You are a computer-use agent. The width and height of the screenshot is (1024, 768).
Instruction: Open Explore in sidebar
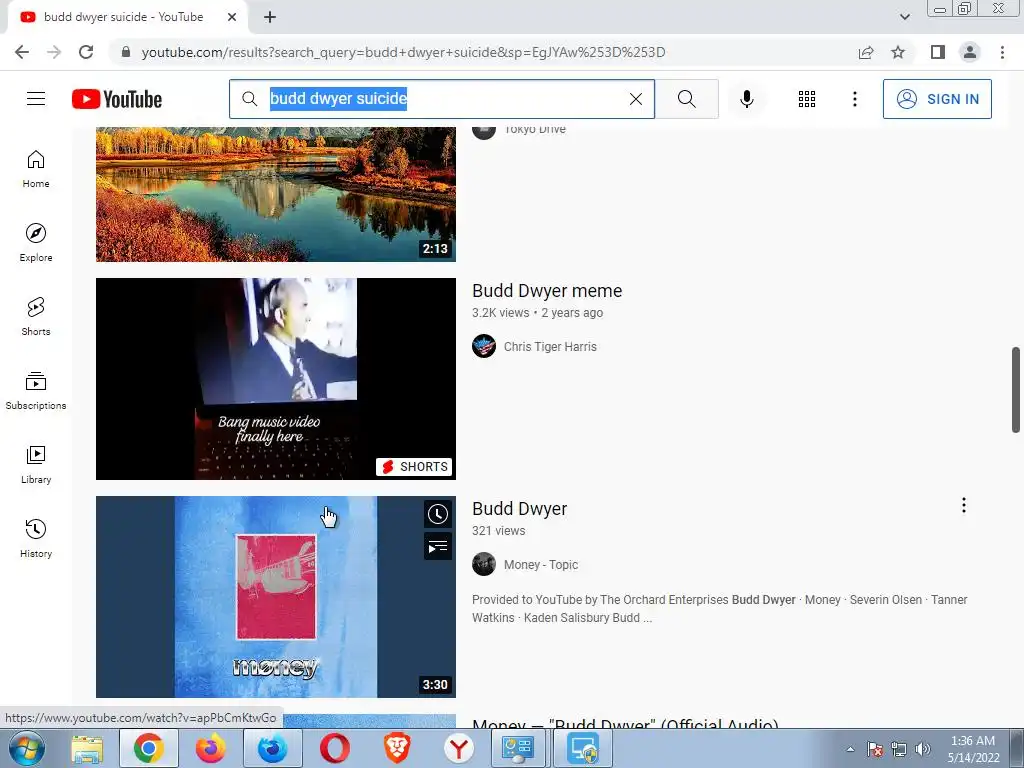(x=36, y=242)
